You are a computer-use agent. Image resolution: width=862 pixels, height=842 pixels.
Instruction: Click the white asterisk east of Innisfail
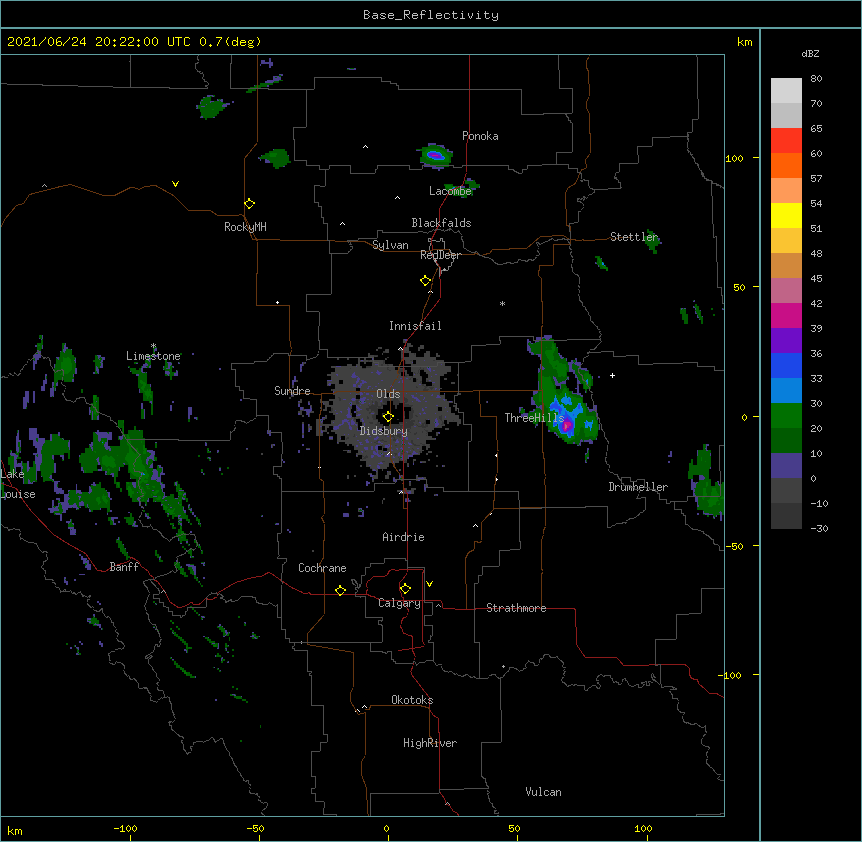click(502, 303)
